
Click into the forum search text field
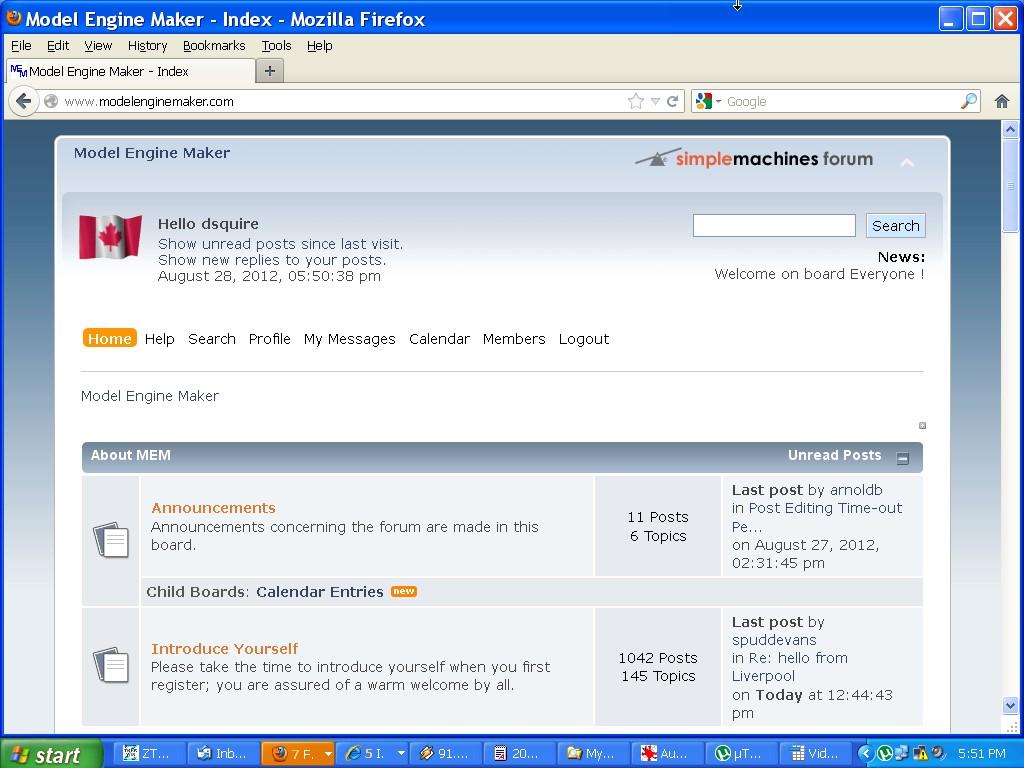tap(774, 225)
